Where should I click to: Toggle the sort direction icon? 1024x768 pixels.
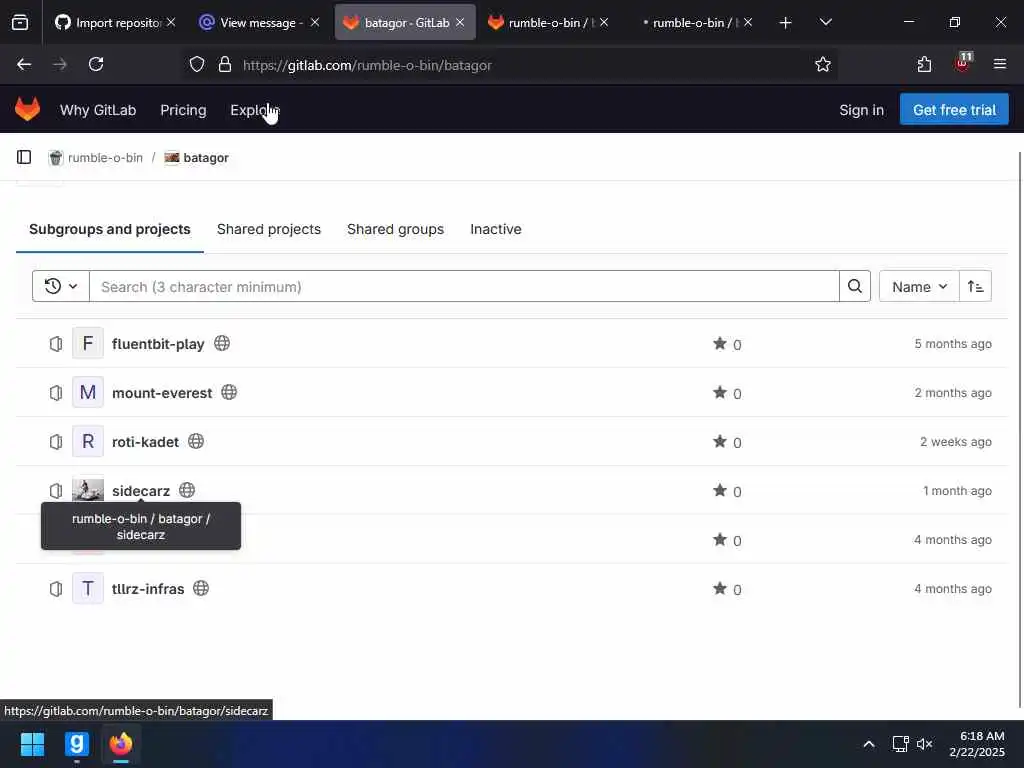pyautogui.click(x=975, y=286)
